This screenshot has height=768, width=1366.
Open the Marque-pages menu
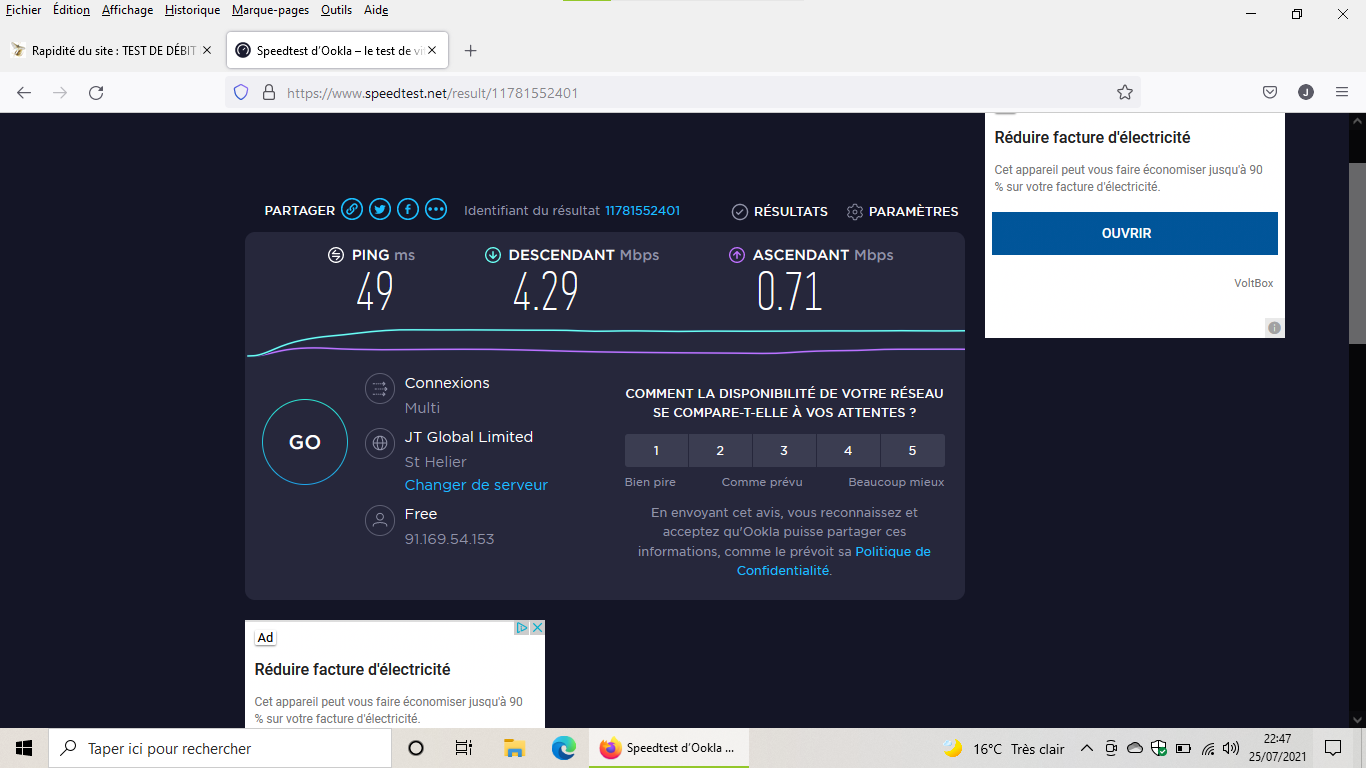tap(270, 10)
